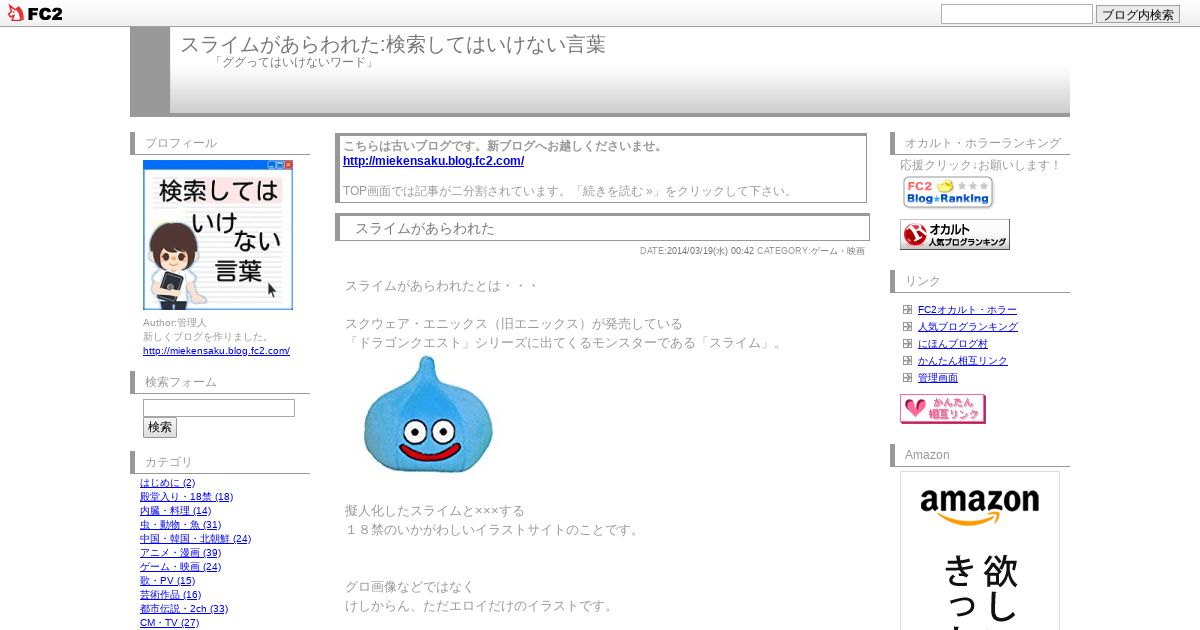Viewport: 1200px width, 630px height.
Task: Click the bullet icon beside FC2オカルト・ホラー
Action: [908, 310]
